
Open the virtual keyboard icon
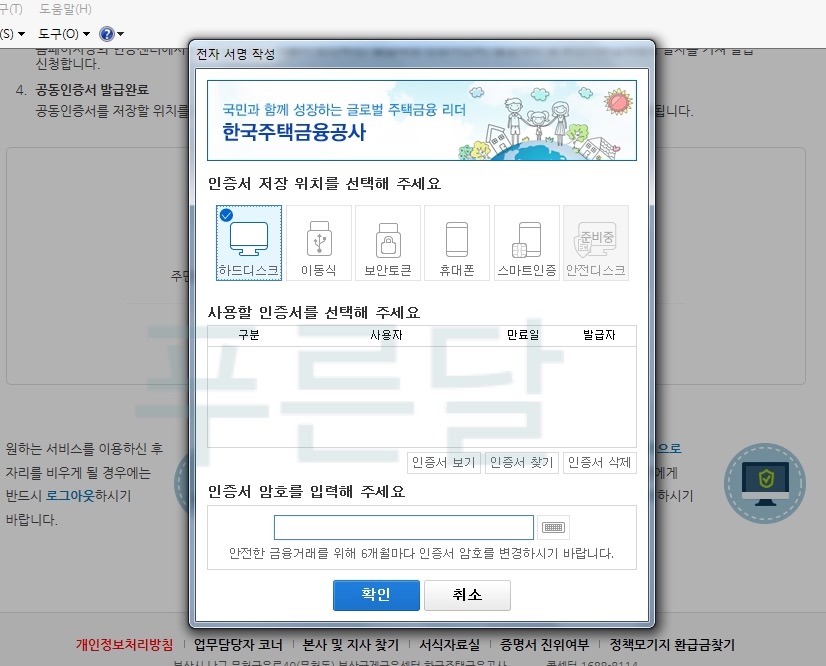pos(553,527)
